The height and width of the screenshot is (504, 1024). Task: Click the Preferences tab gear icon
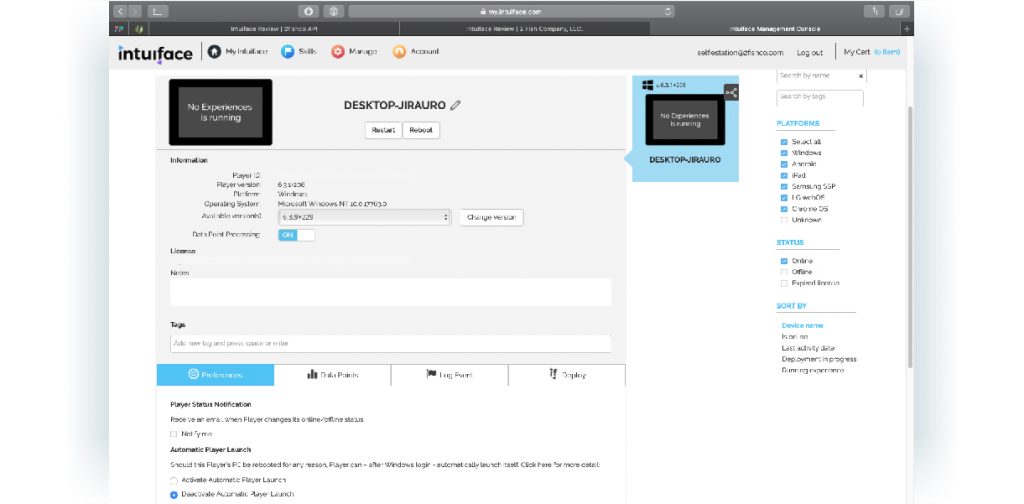click(x=193, y=374)
